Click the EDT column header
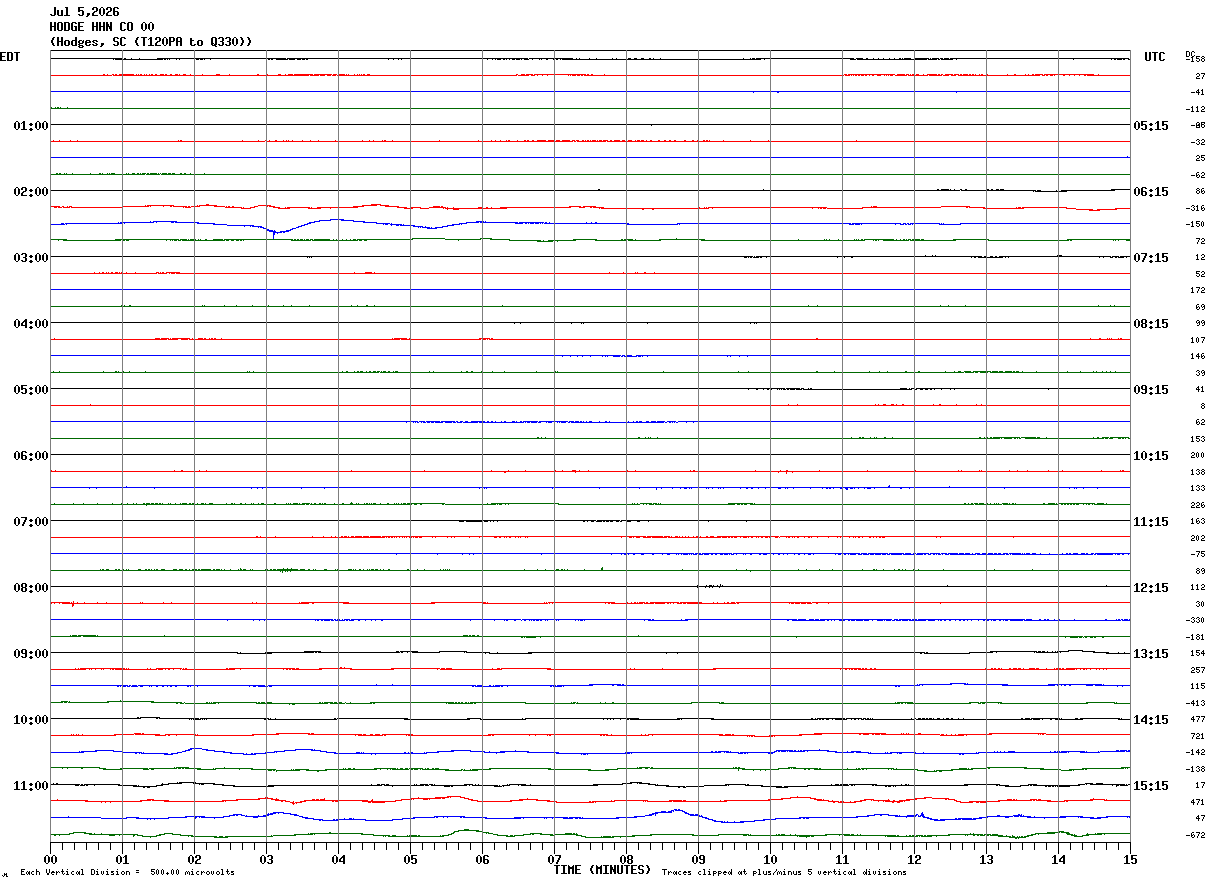Image resolution: width=1210 pixels, height=886 pixels. (x=10, y=57)
